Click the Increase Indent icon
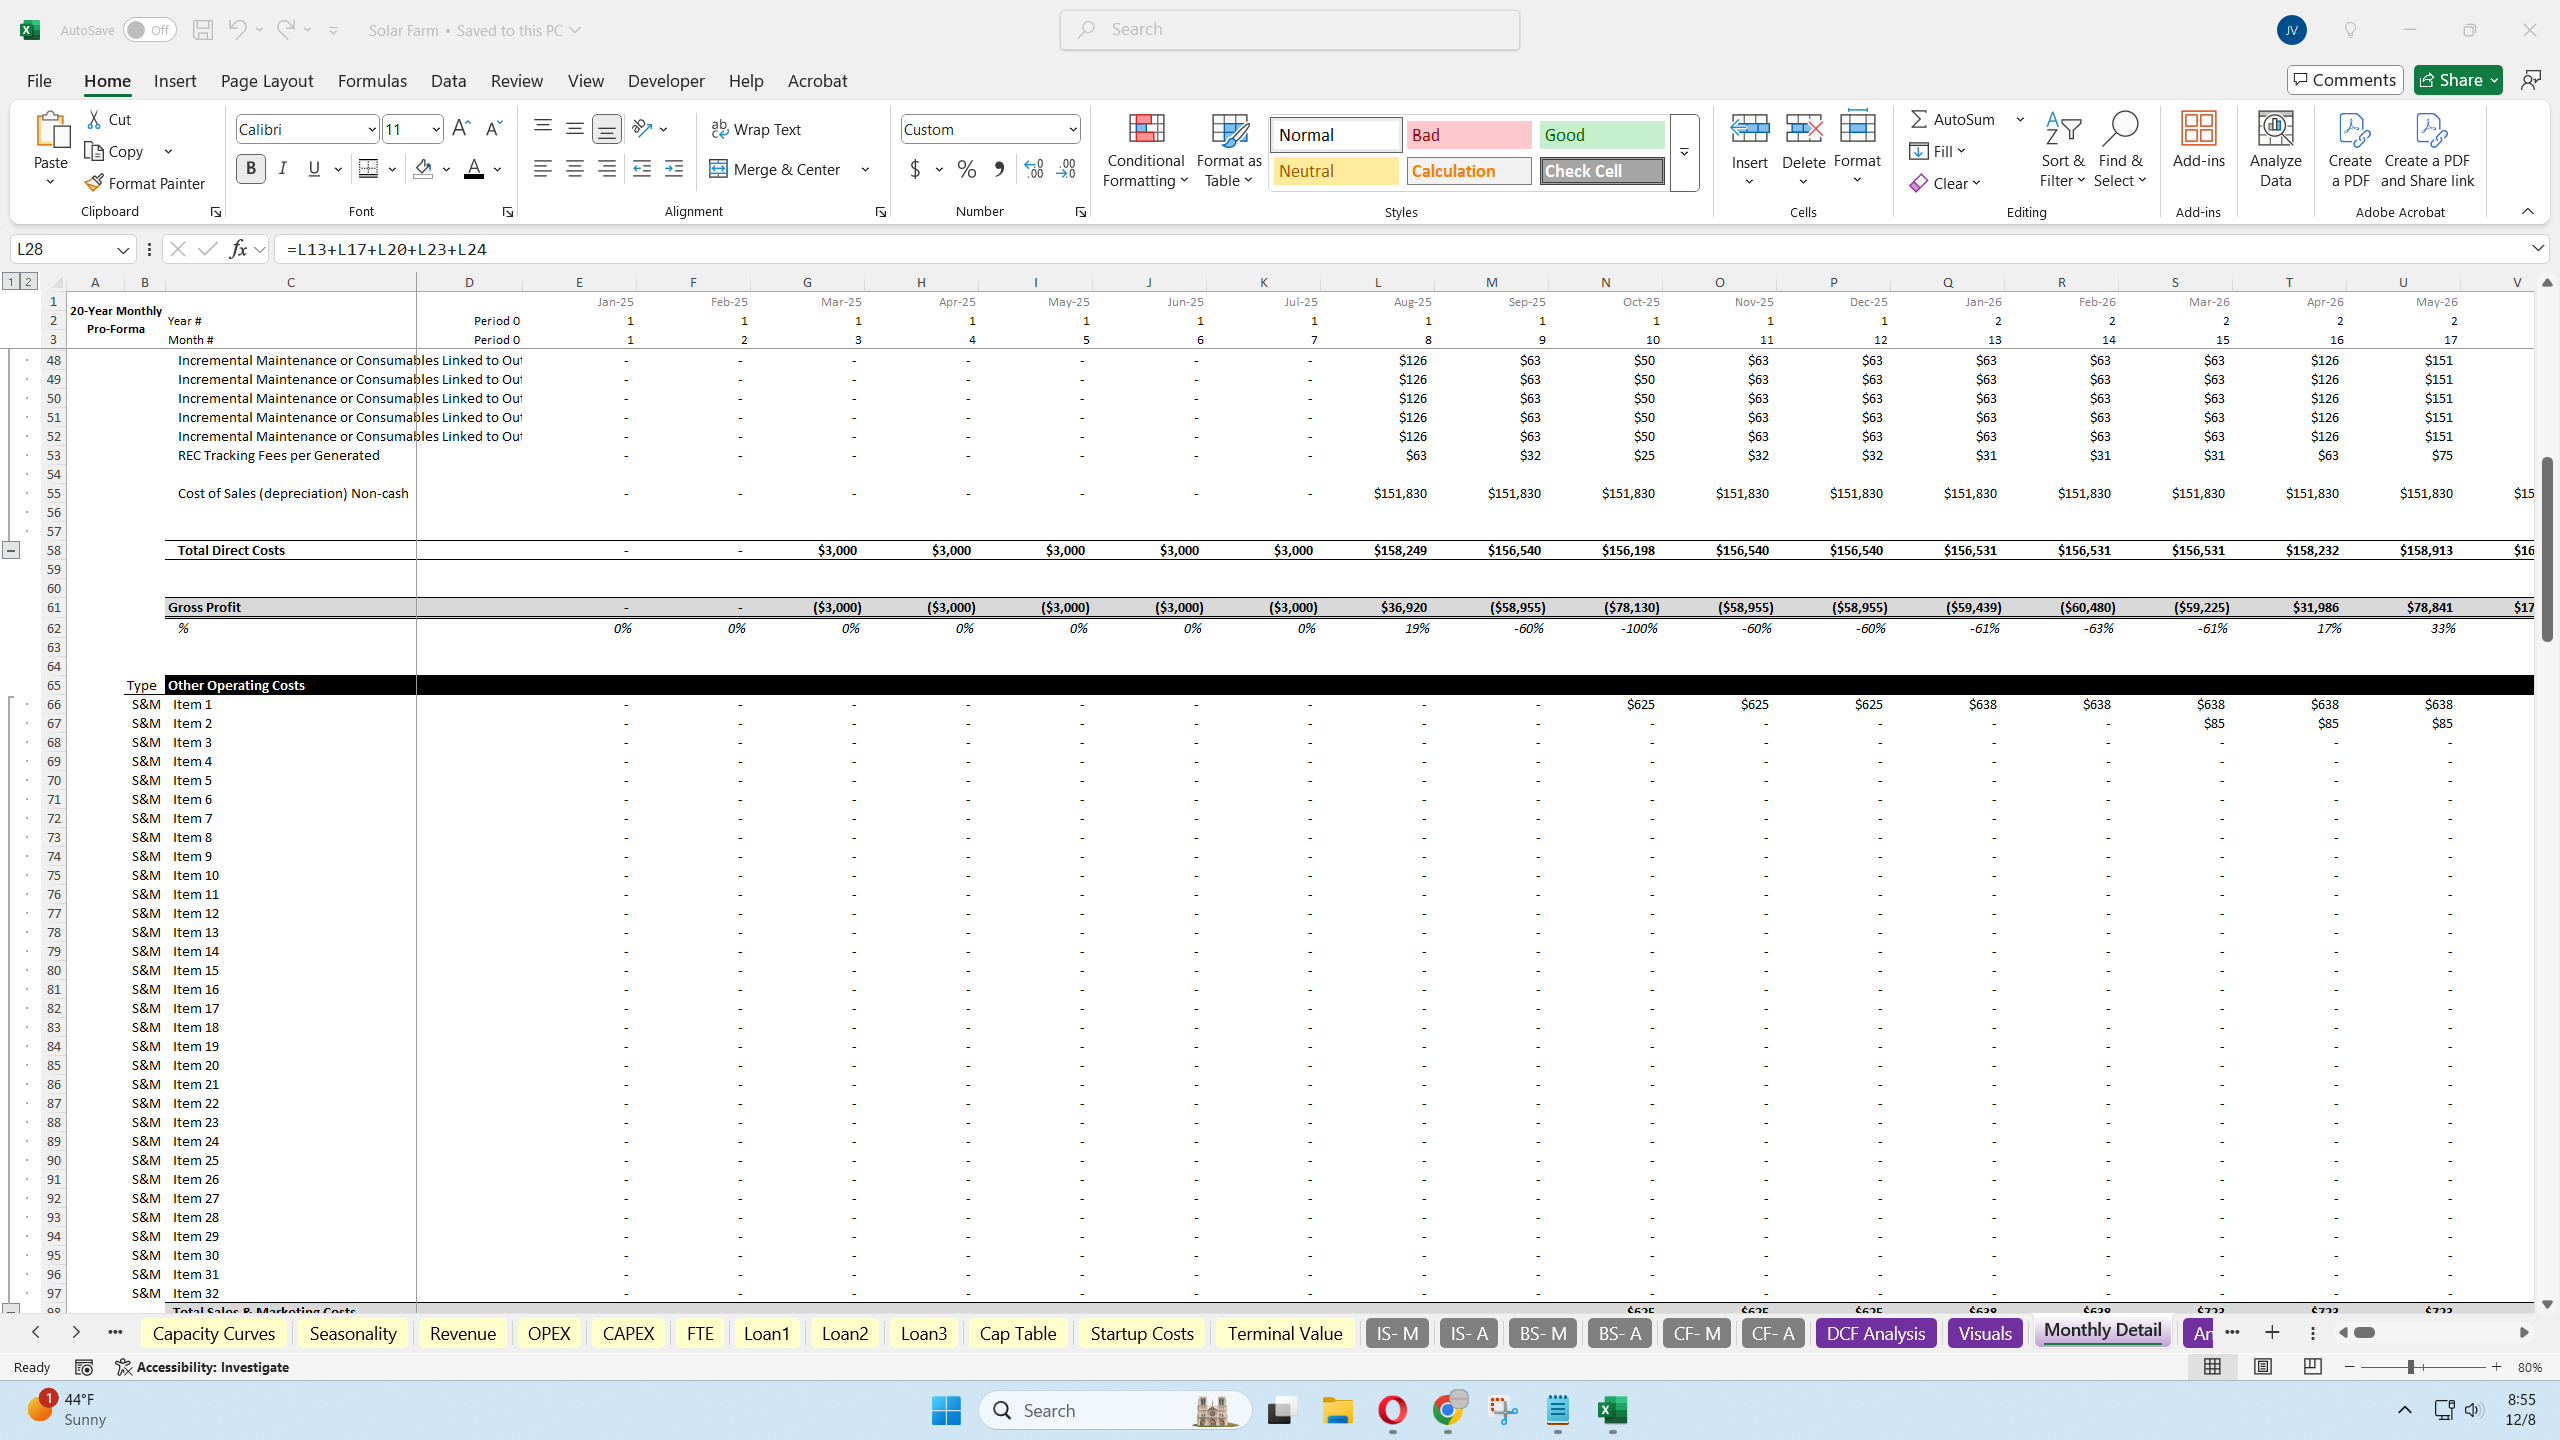2560x1440 pixels. pyautogui.click(x=674, y=169)
